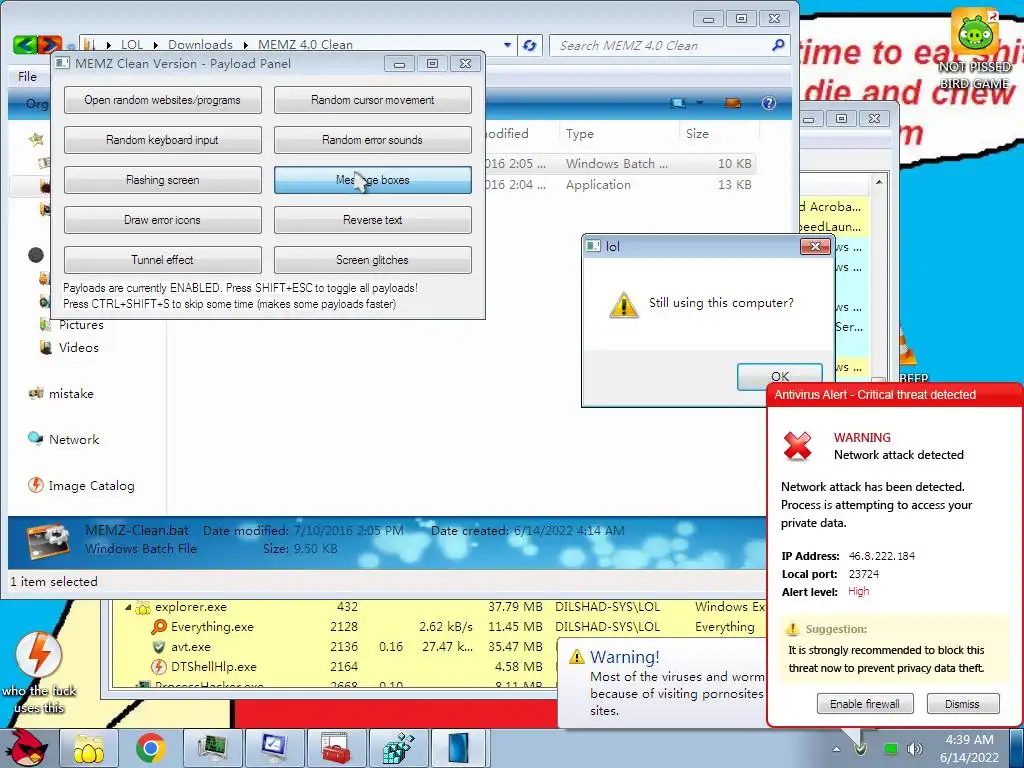Image resolution: width=1024 pixels, height=768 pixels.
Task: Click Downloads in the breadcrumb path
Action: point(200,44)
